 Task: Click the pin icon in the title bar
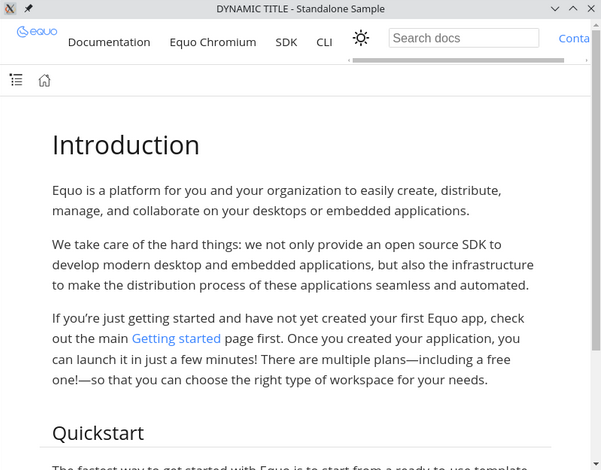(28, 8)
